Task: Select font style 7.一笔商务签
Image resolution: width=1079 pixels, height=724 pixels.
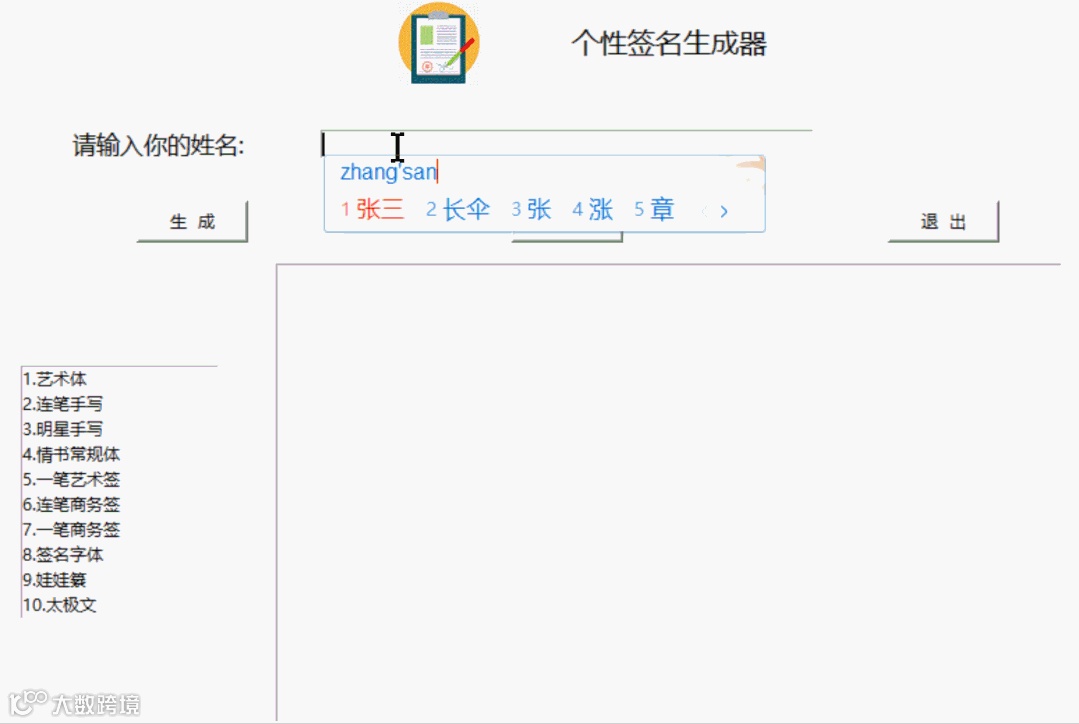Action: point(72,529)
